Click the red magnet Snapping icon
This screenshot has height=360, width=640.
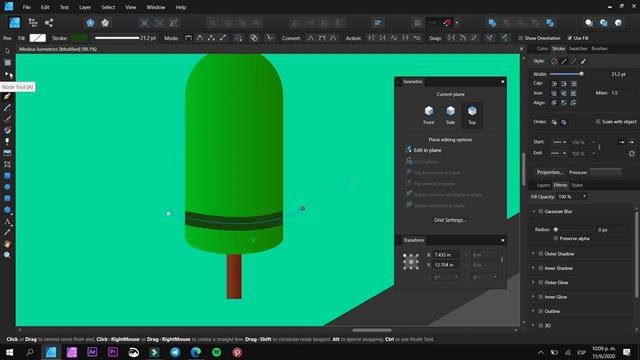tap(447, 23)
